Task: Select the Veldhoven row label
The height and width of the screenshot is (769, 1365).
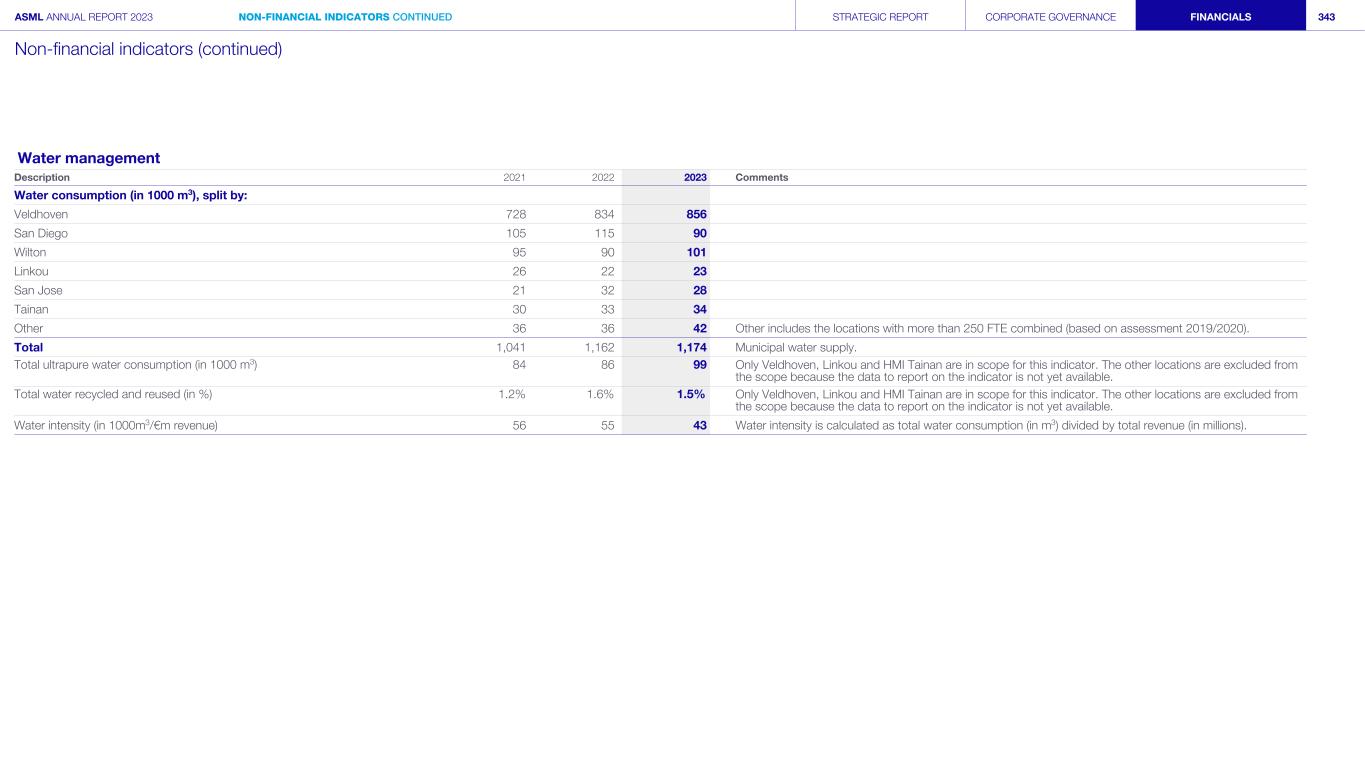Action: [x=41, y=214]
